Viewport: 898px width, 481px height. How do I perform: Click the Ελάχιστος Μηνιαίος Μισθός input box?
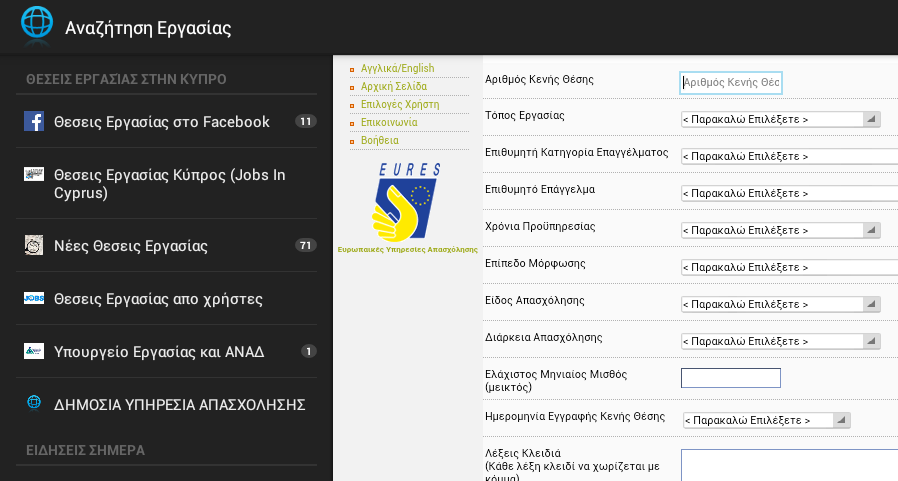click(731, 378)
